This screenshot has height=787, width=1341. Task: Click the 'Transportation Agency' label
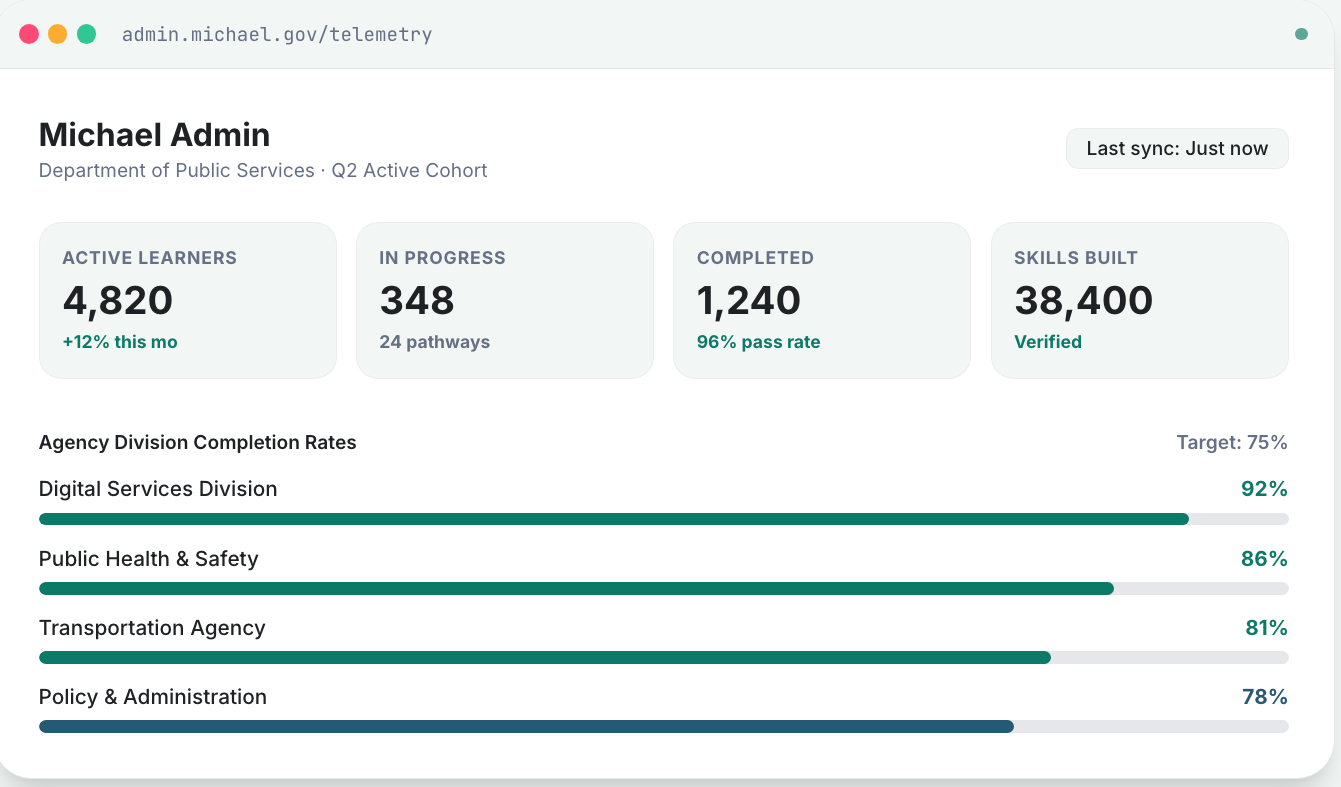(x=152, y=628)
